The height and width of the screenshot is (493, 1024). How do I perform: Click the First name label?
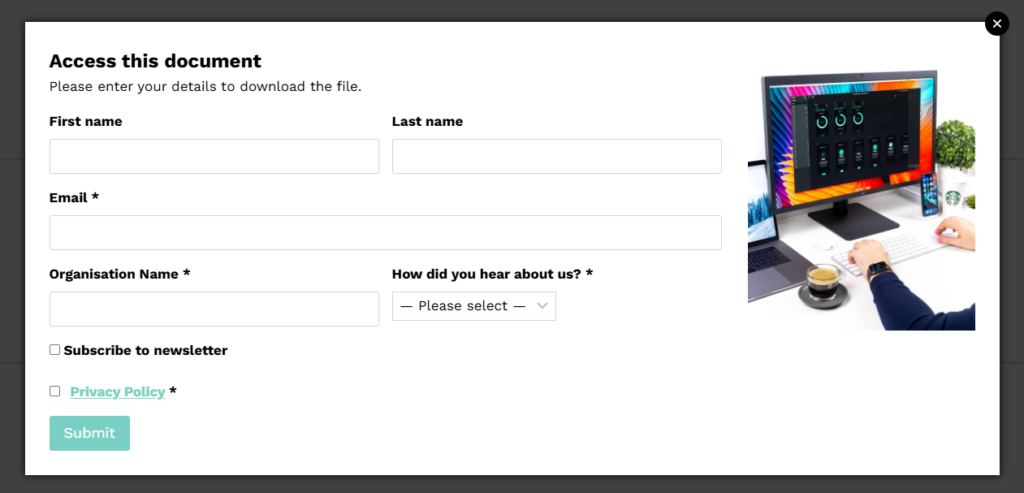[x=86, y=121]
